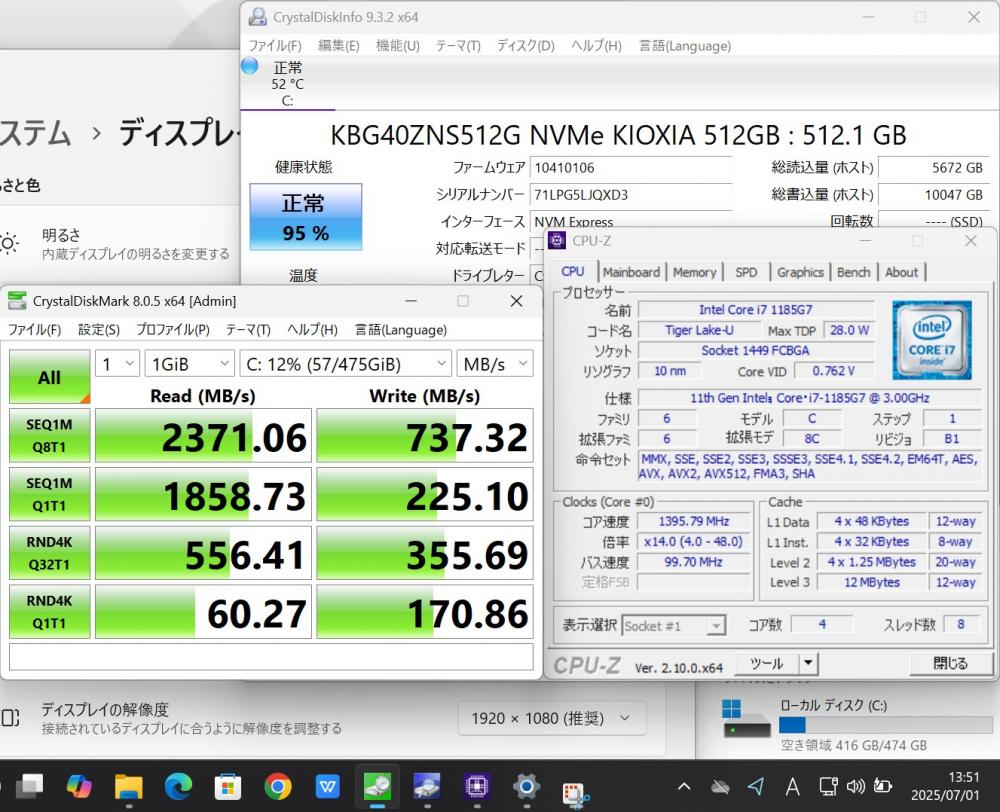Viewport: 1000px width, 812px height.
Task: Open test count dropdown showing 1
Action: pyautogui.click(x=117, y=364)
